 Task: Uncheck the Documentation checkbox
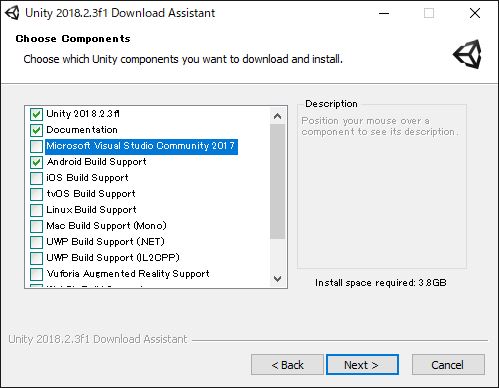tap(36, 130)
